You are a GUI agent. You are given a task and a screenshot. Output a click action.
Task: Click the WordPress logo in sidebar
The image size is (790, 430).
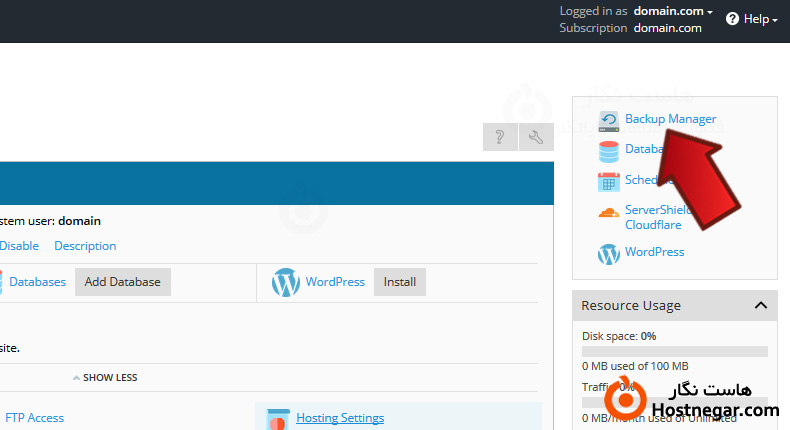[608, 253]
